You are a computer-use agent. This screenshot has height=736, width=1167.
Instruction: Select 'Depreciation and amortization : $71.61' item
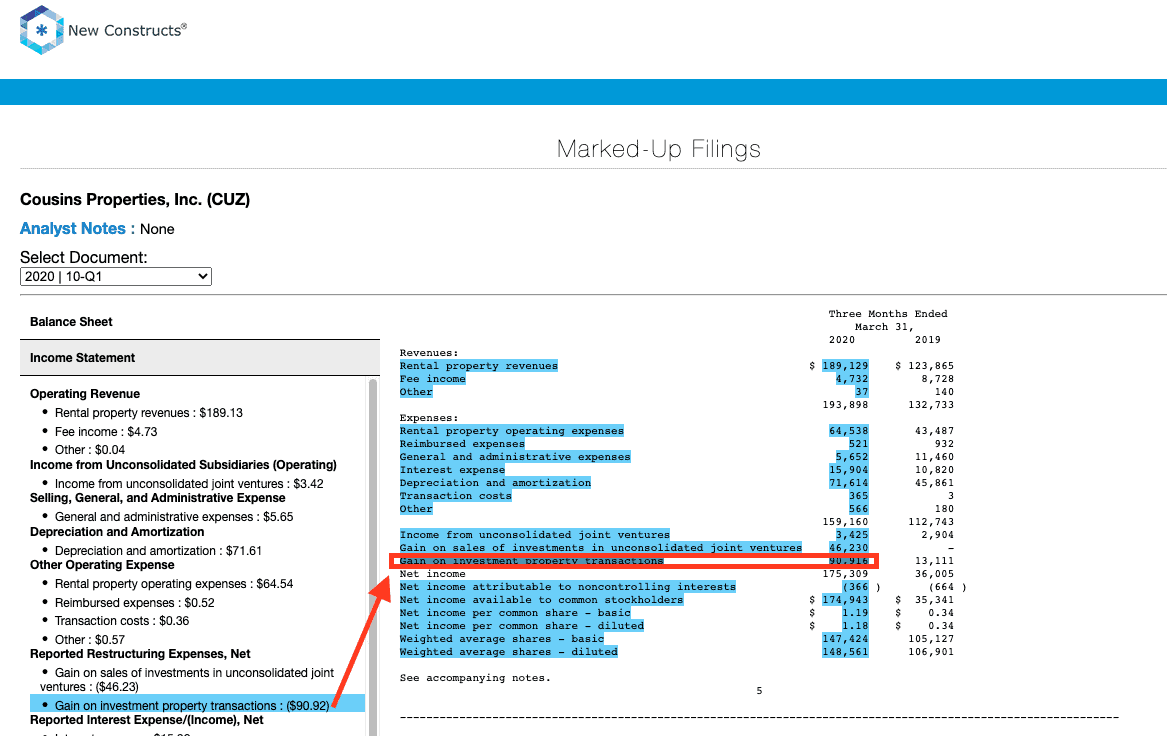pyautogui.click(x=158, y=551)
